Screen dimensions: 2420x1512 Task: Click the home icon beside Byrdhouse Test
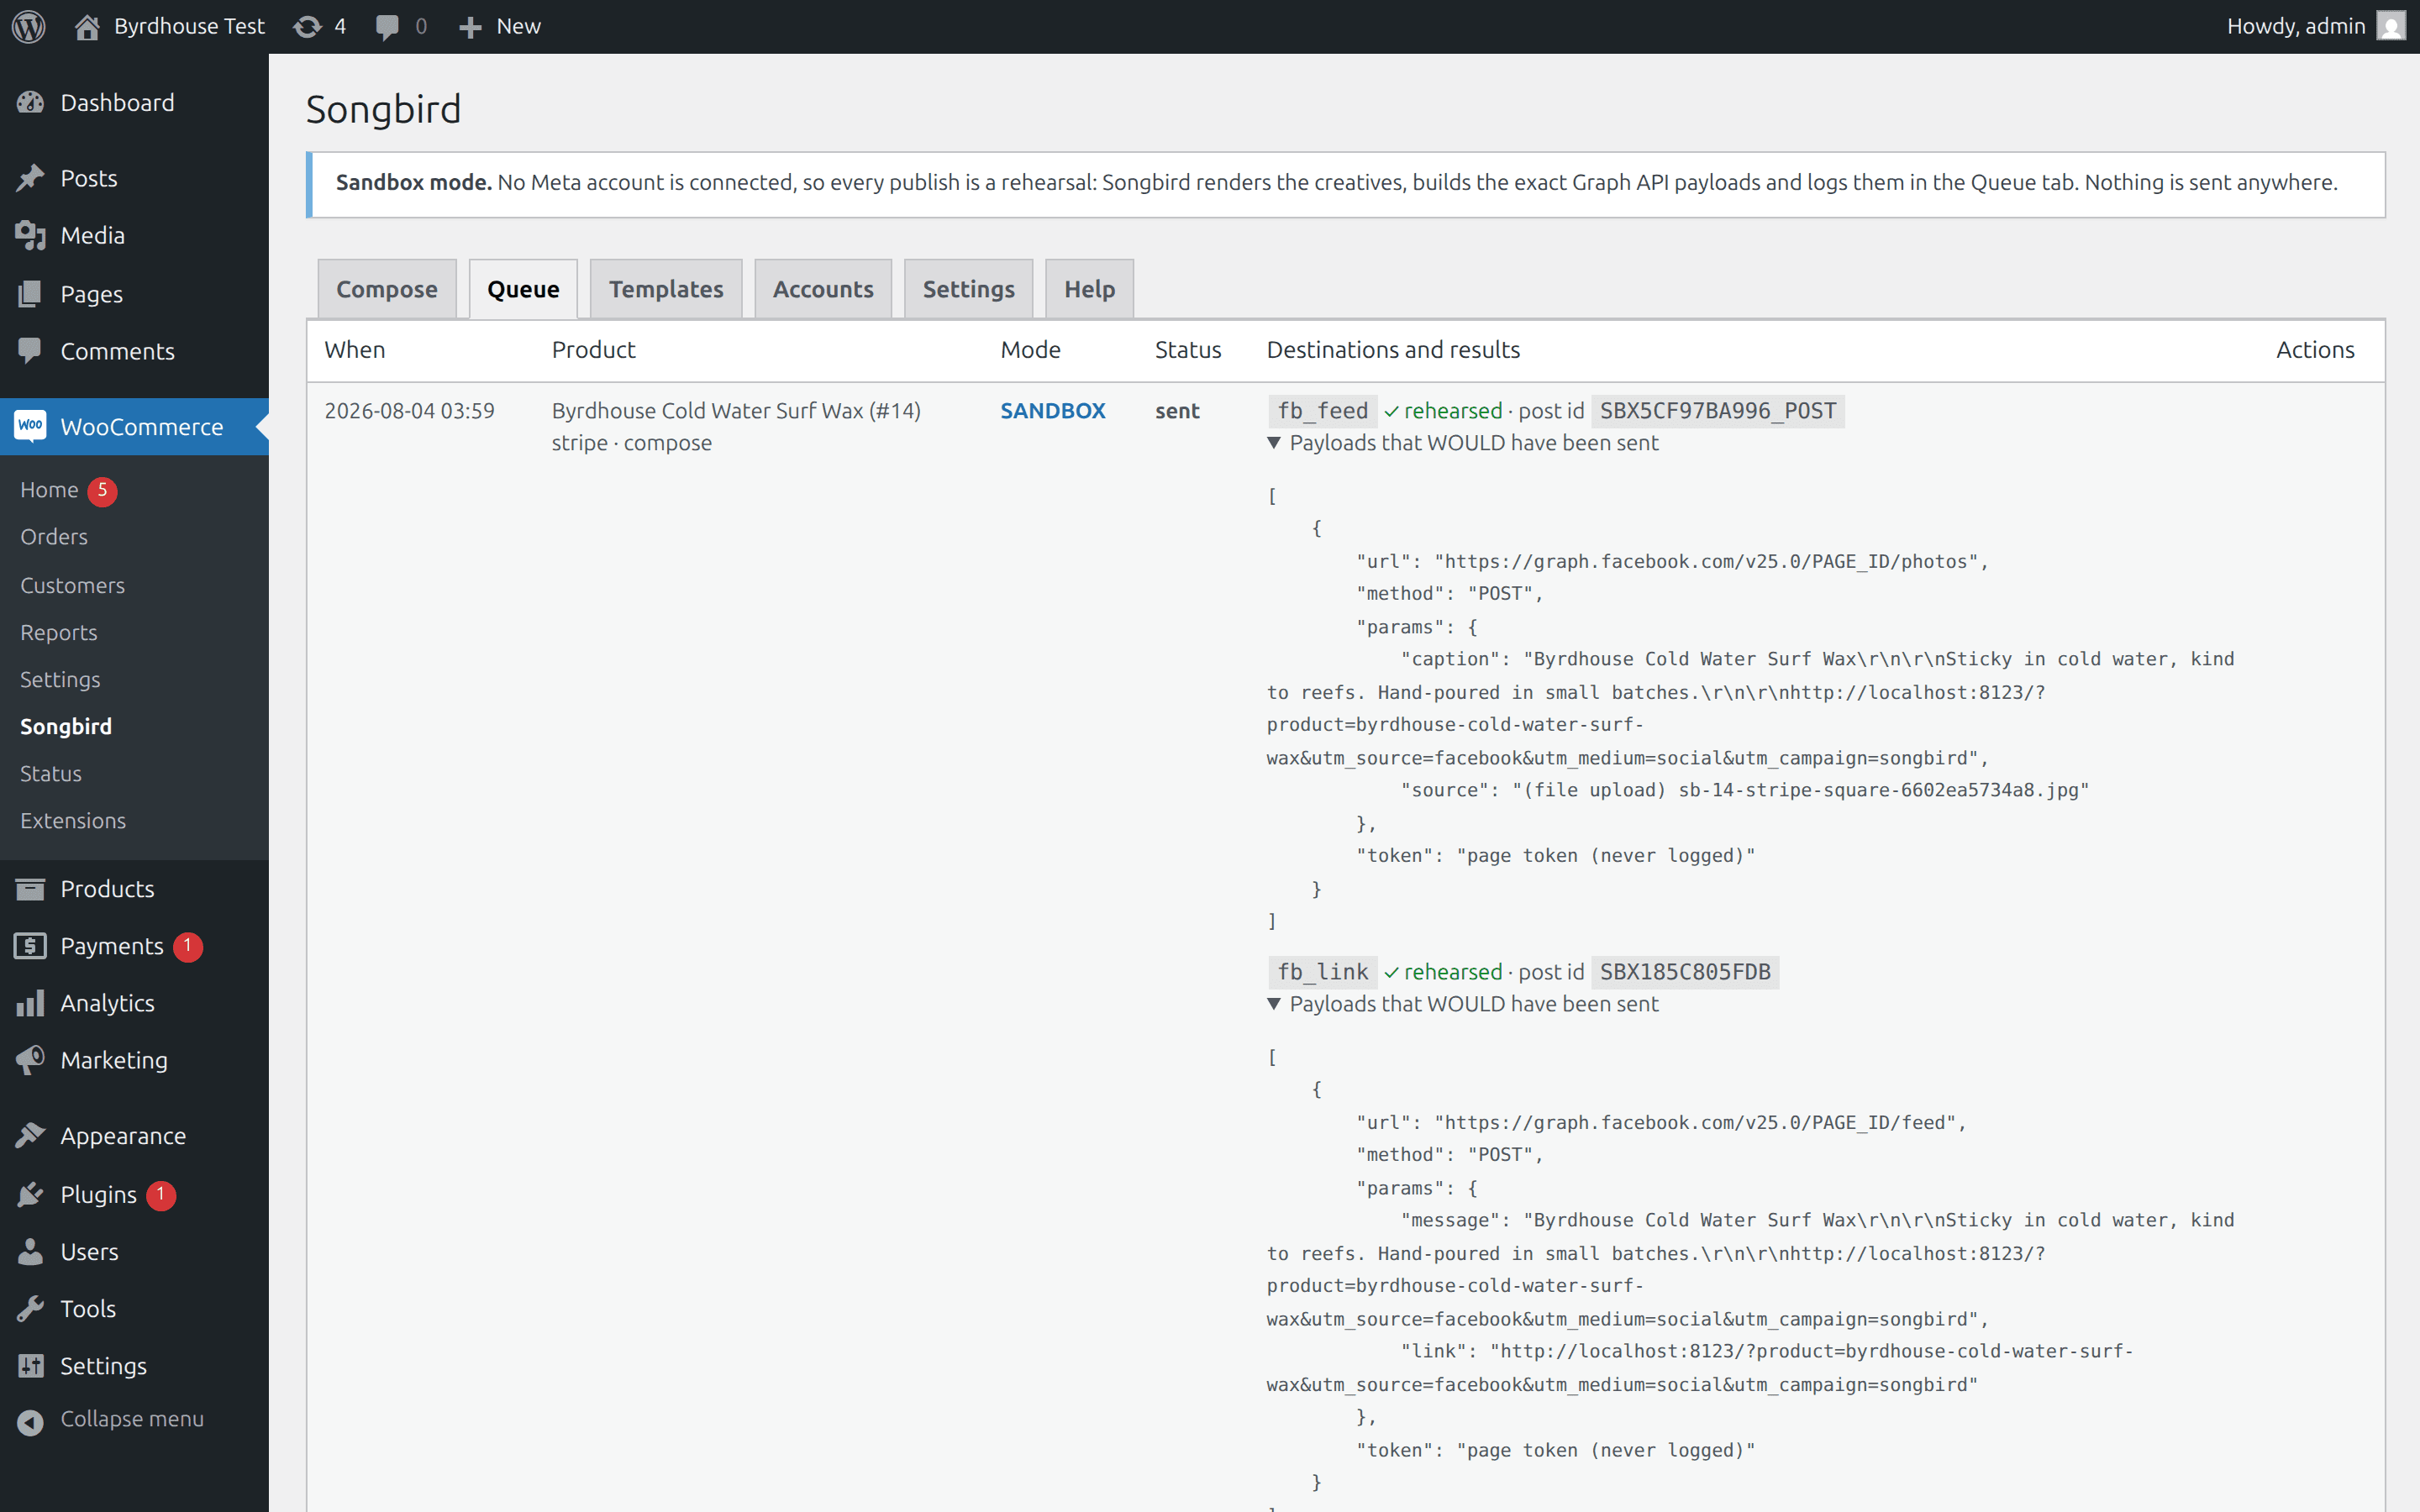coord(87,26)
